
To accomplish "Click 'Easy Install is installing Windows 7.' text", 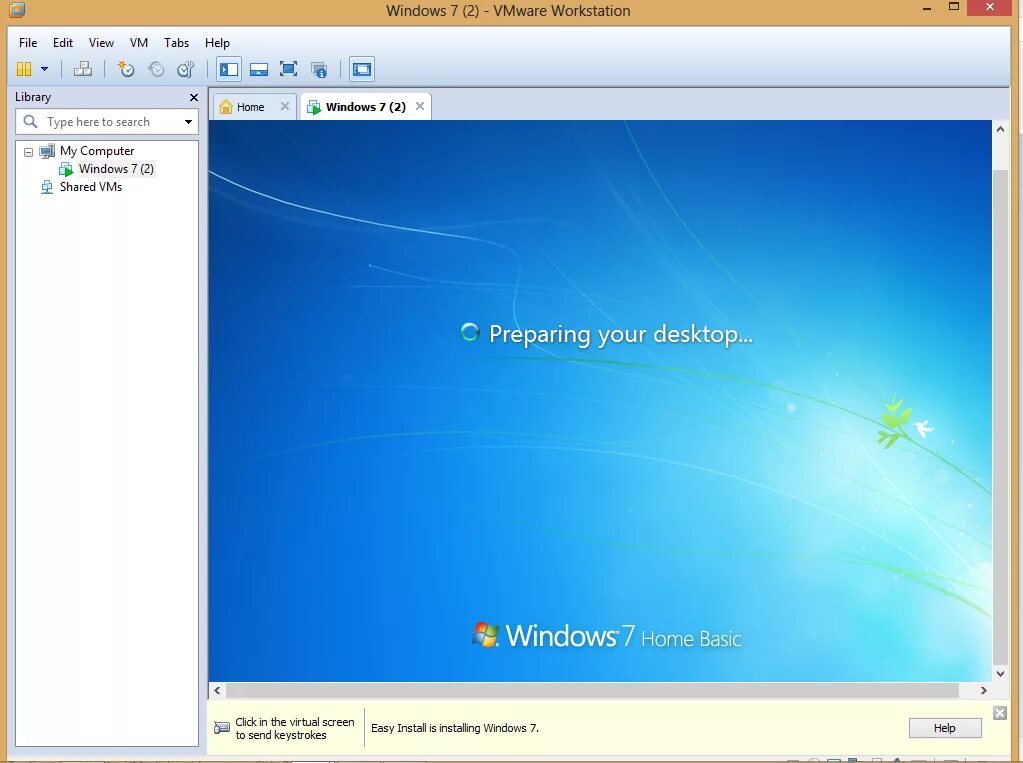I will [455, 728].
